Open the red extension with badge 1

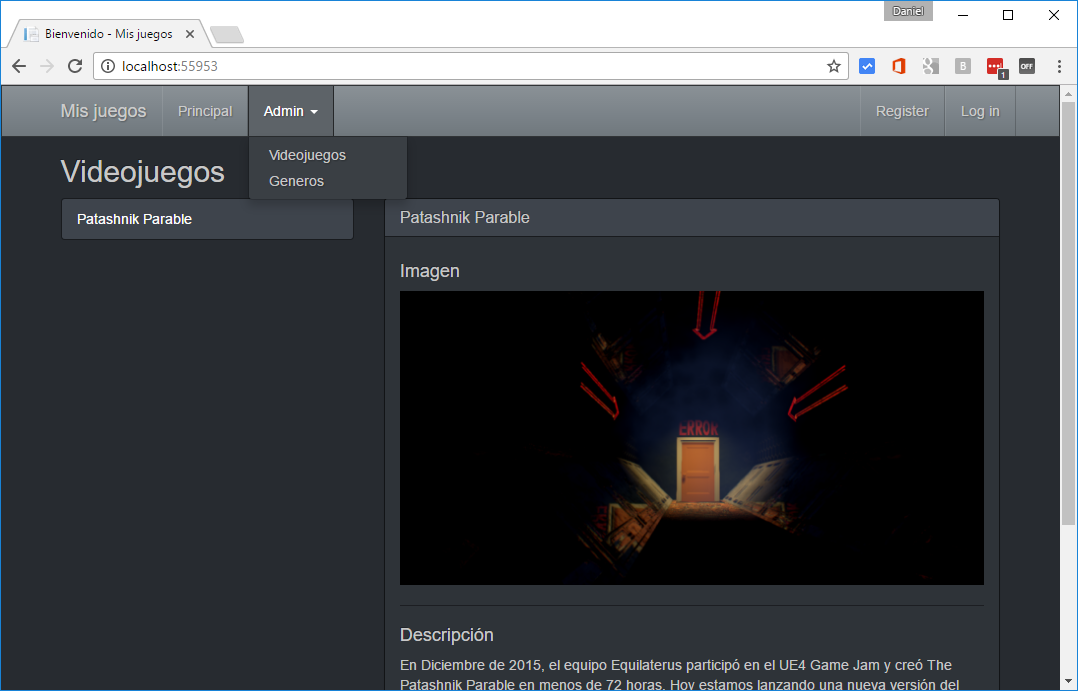[996, 67]
